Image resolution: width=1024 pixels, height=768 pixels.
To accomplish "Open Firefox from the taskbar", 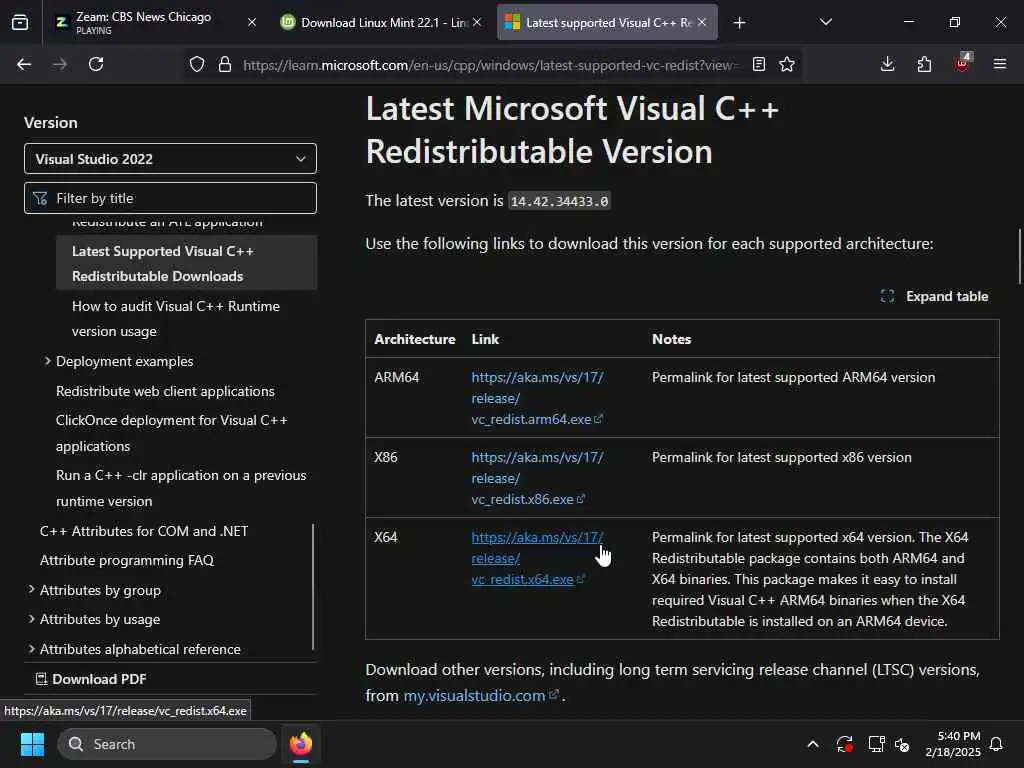I will 300,744.
